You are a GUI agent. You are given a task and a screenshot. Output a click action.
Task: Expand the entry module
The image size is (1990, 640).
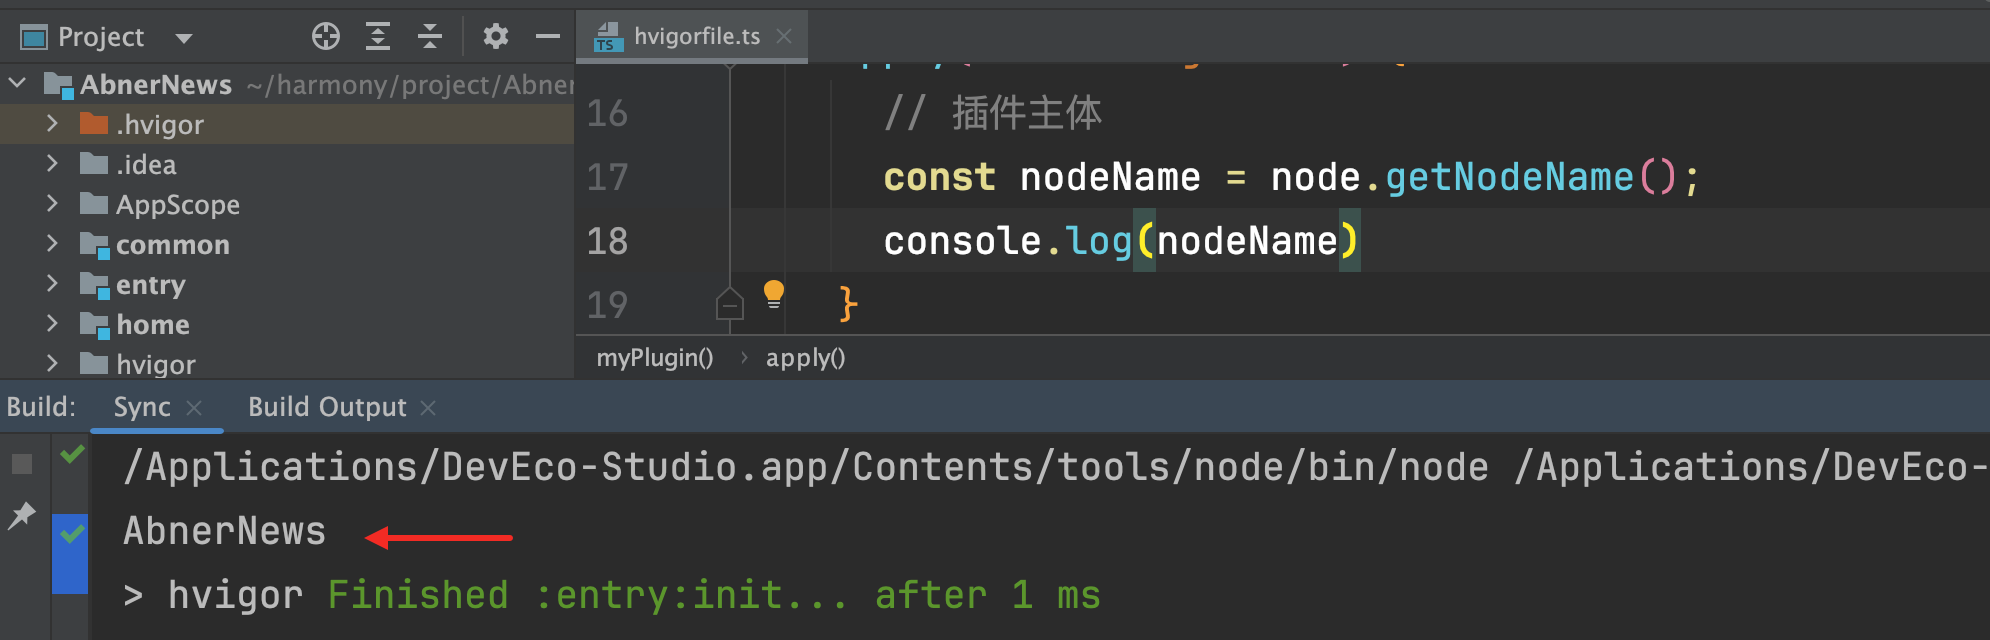click(52, 284)
